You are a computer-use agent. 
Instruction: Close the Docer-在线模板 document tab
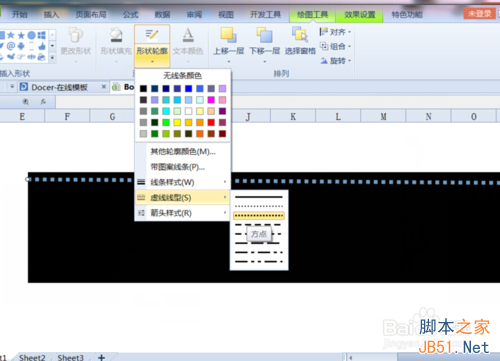coord(104,87)
